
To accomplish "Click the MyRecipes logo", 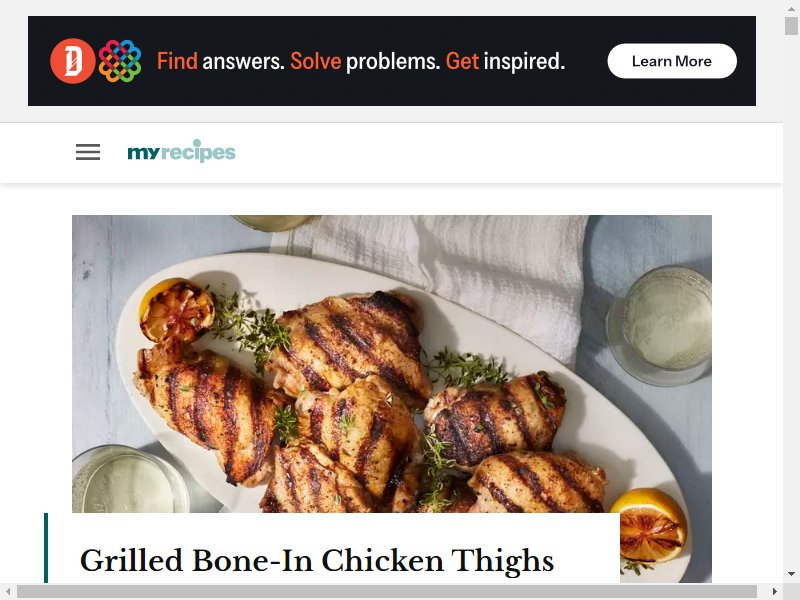I will [x=181, y=151].
